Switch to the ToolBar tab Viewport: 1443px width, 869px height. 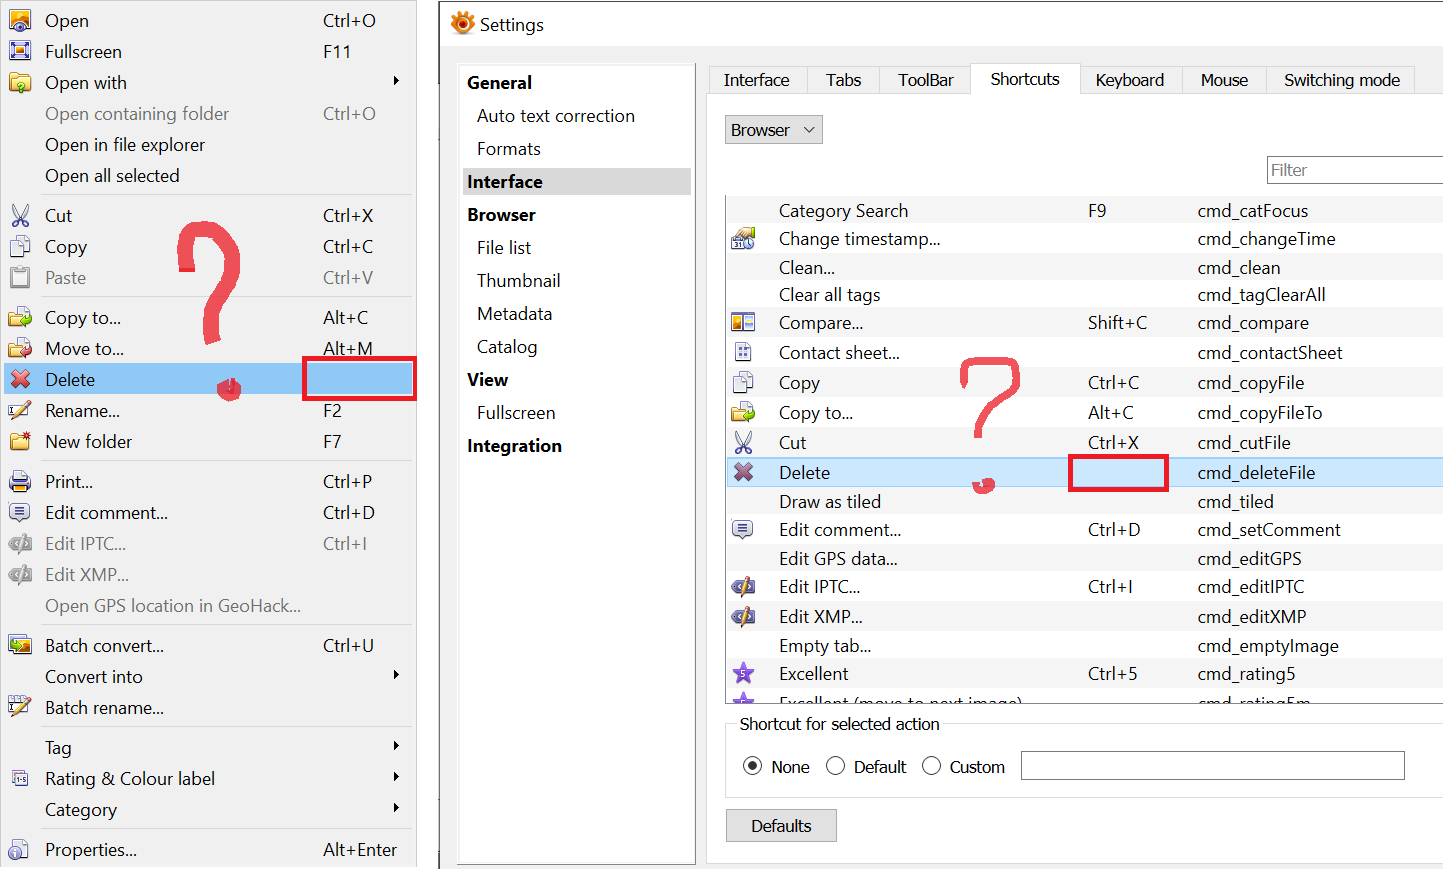tap(925, 80)
